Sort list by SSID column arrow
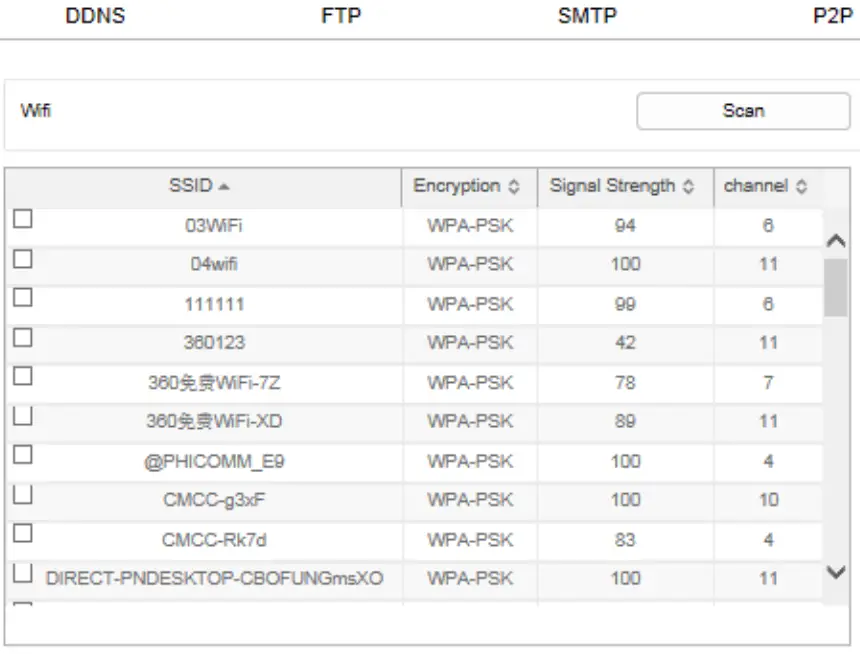 pyautogui.click(x=224, y=187)
